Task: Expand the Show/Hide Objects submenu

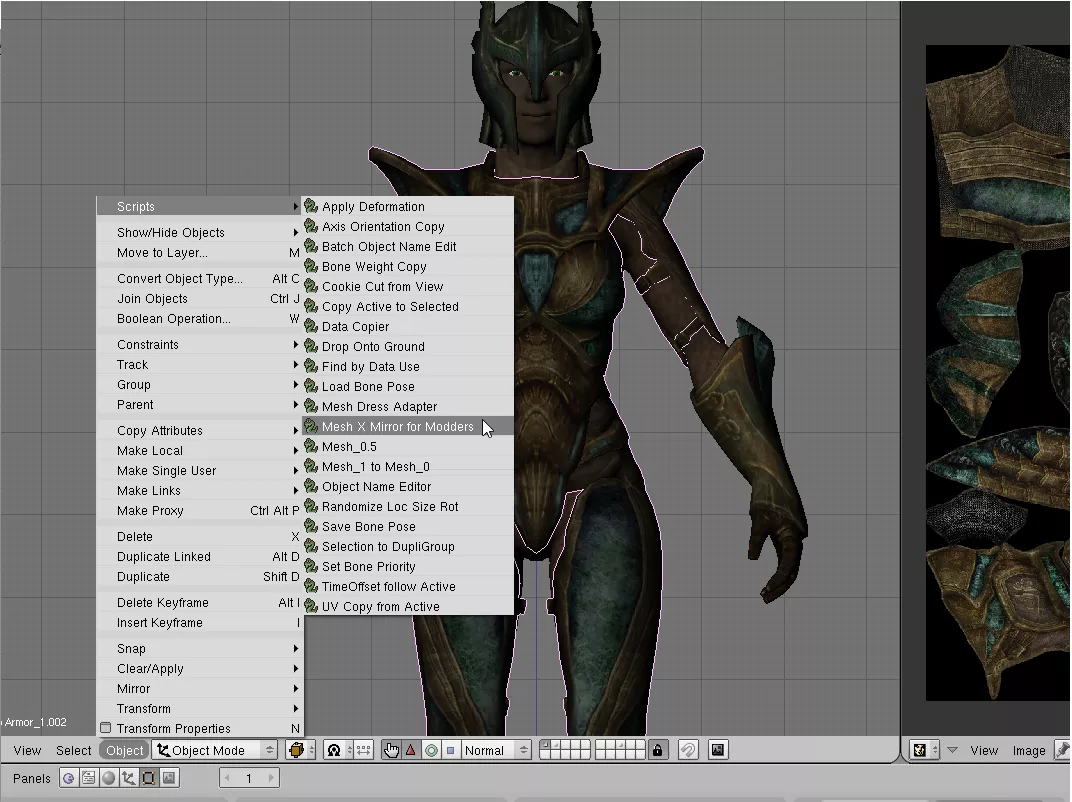Action: click(x=200, y=232)
